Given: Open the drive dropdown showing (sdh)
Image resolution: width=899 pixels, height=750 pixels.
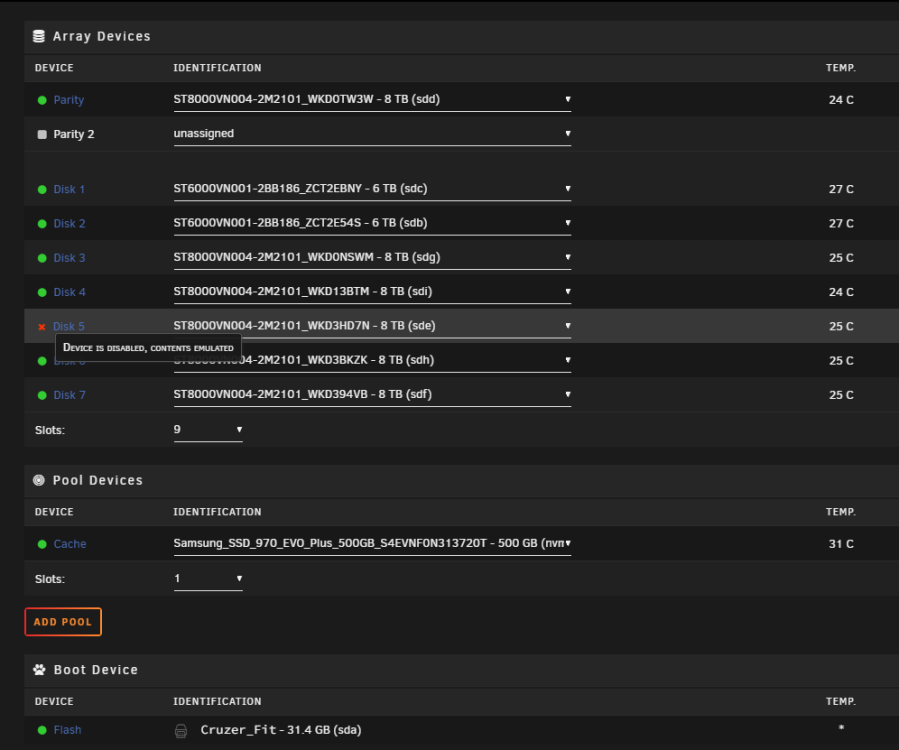Looking at the screenshot, I should [372, 361].
